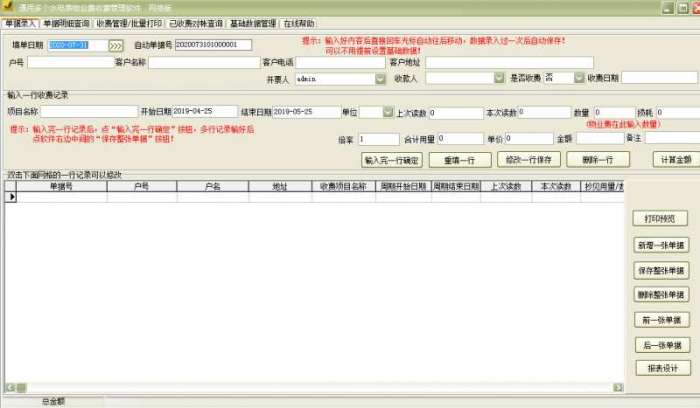Click the 打印预览 button
The height and width of the screenshot is (408, 700).
pyautogui.click(x=660, y=219)
